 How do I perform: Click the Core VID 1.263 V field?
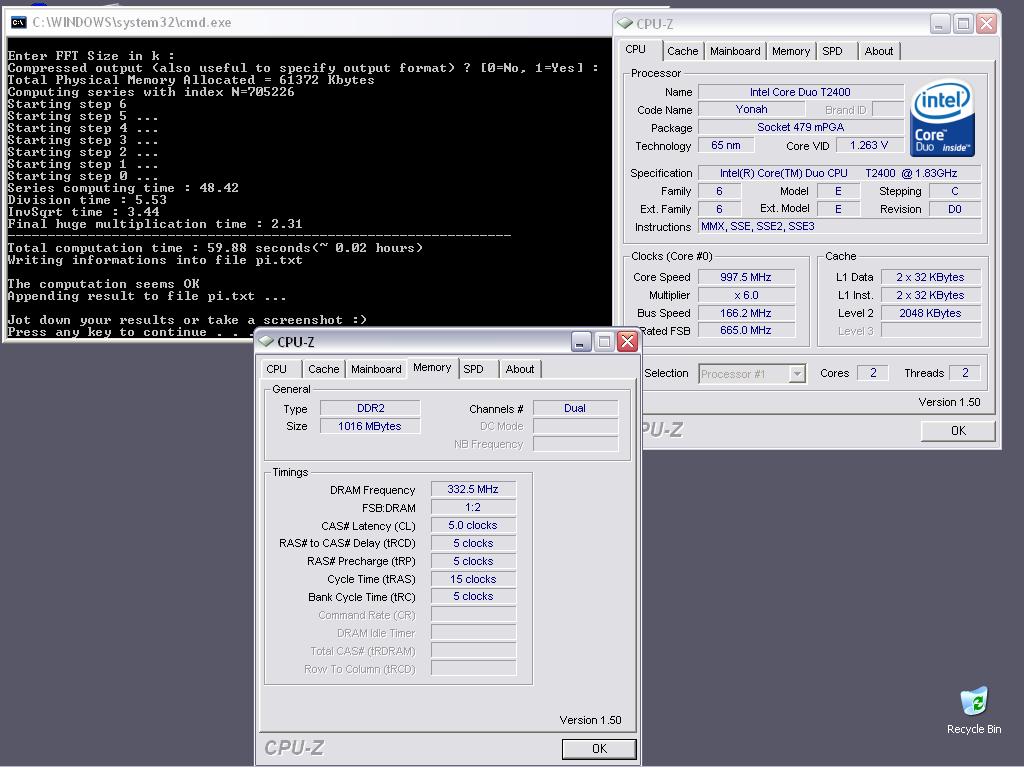pos(869,145)
